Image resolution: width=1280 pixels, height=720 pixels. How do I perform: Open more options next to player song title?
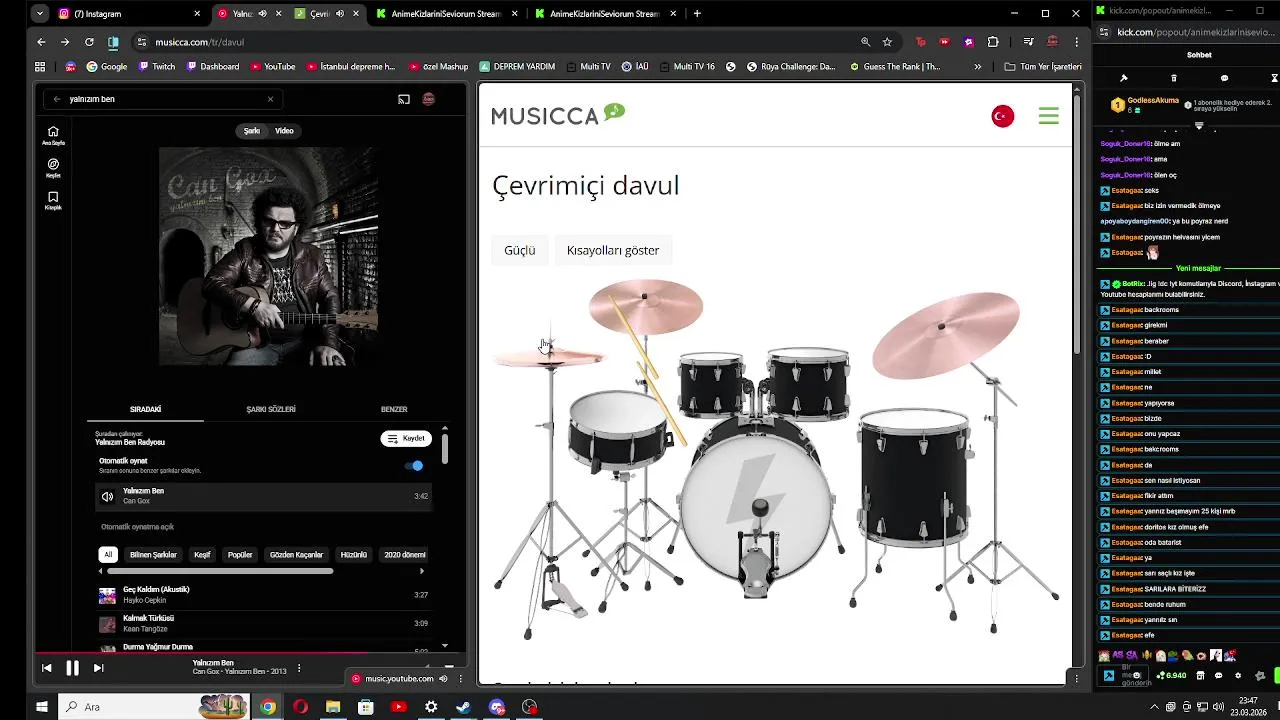[x=298, y=668]
